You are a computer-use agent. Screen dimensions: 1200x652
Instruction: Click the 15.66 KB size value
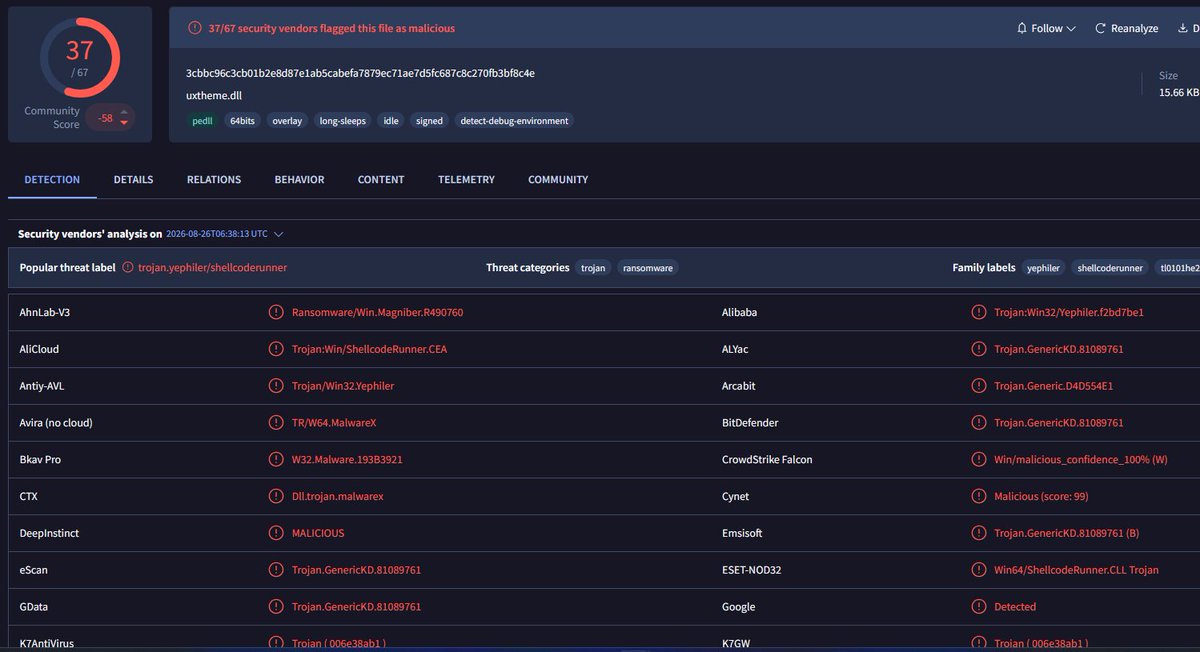click(x=1179, y=92)
